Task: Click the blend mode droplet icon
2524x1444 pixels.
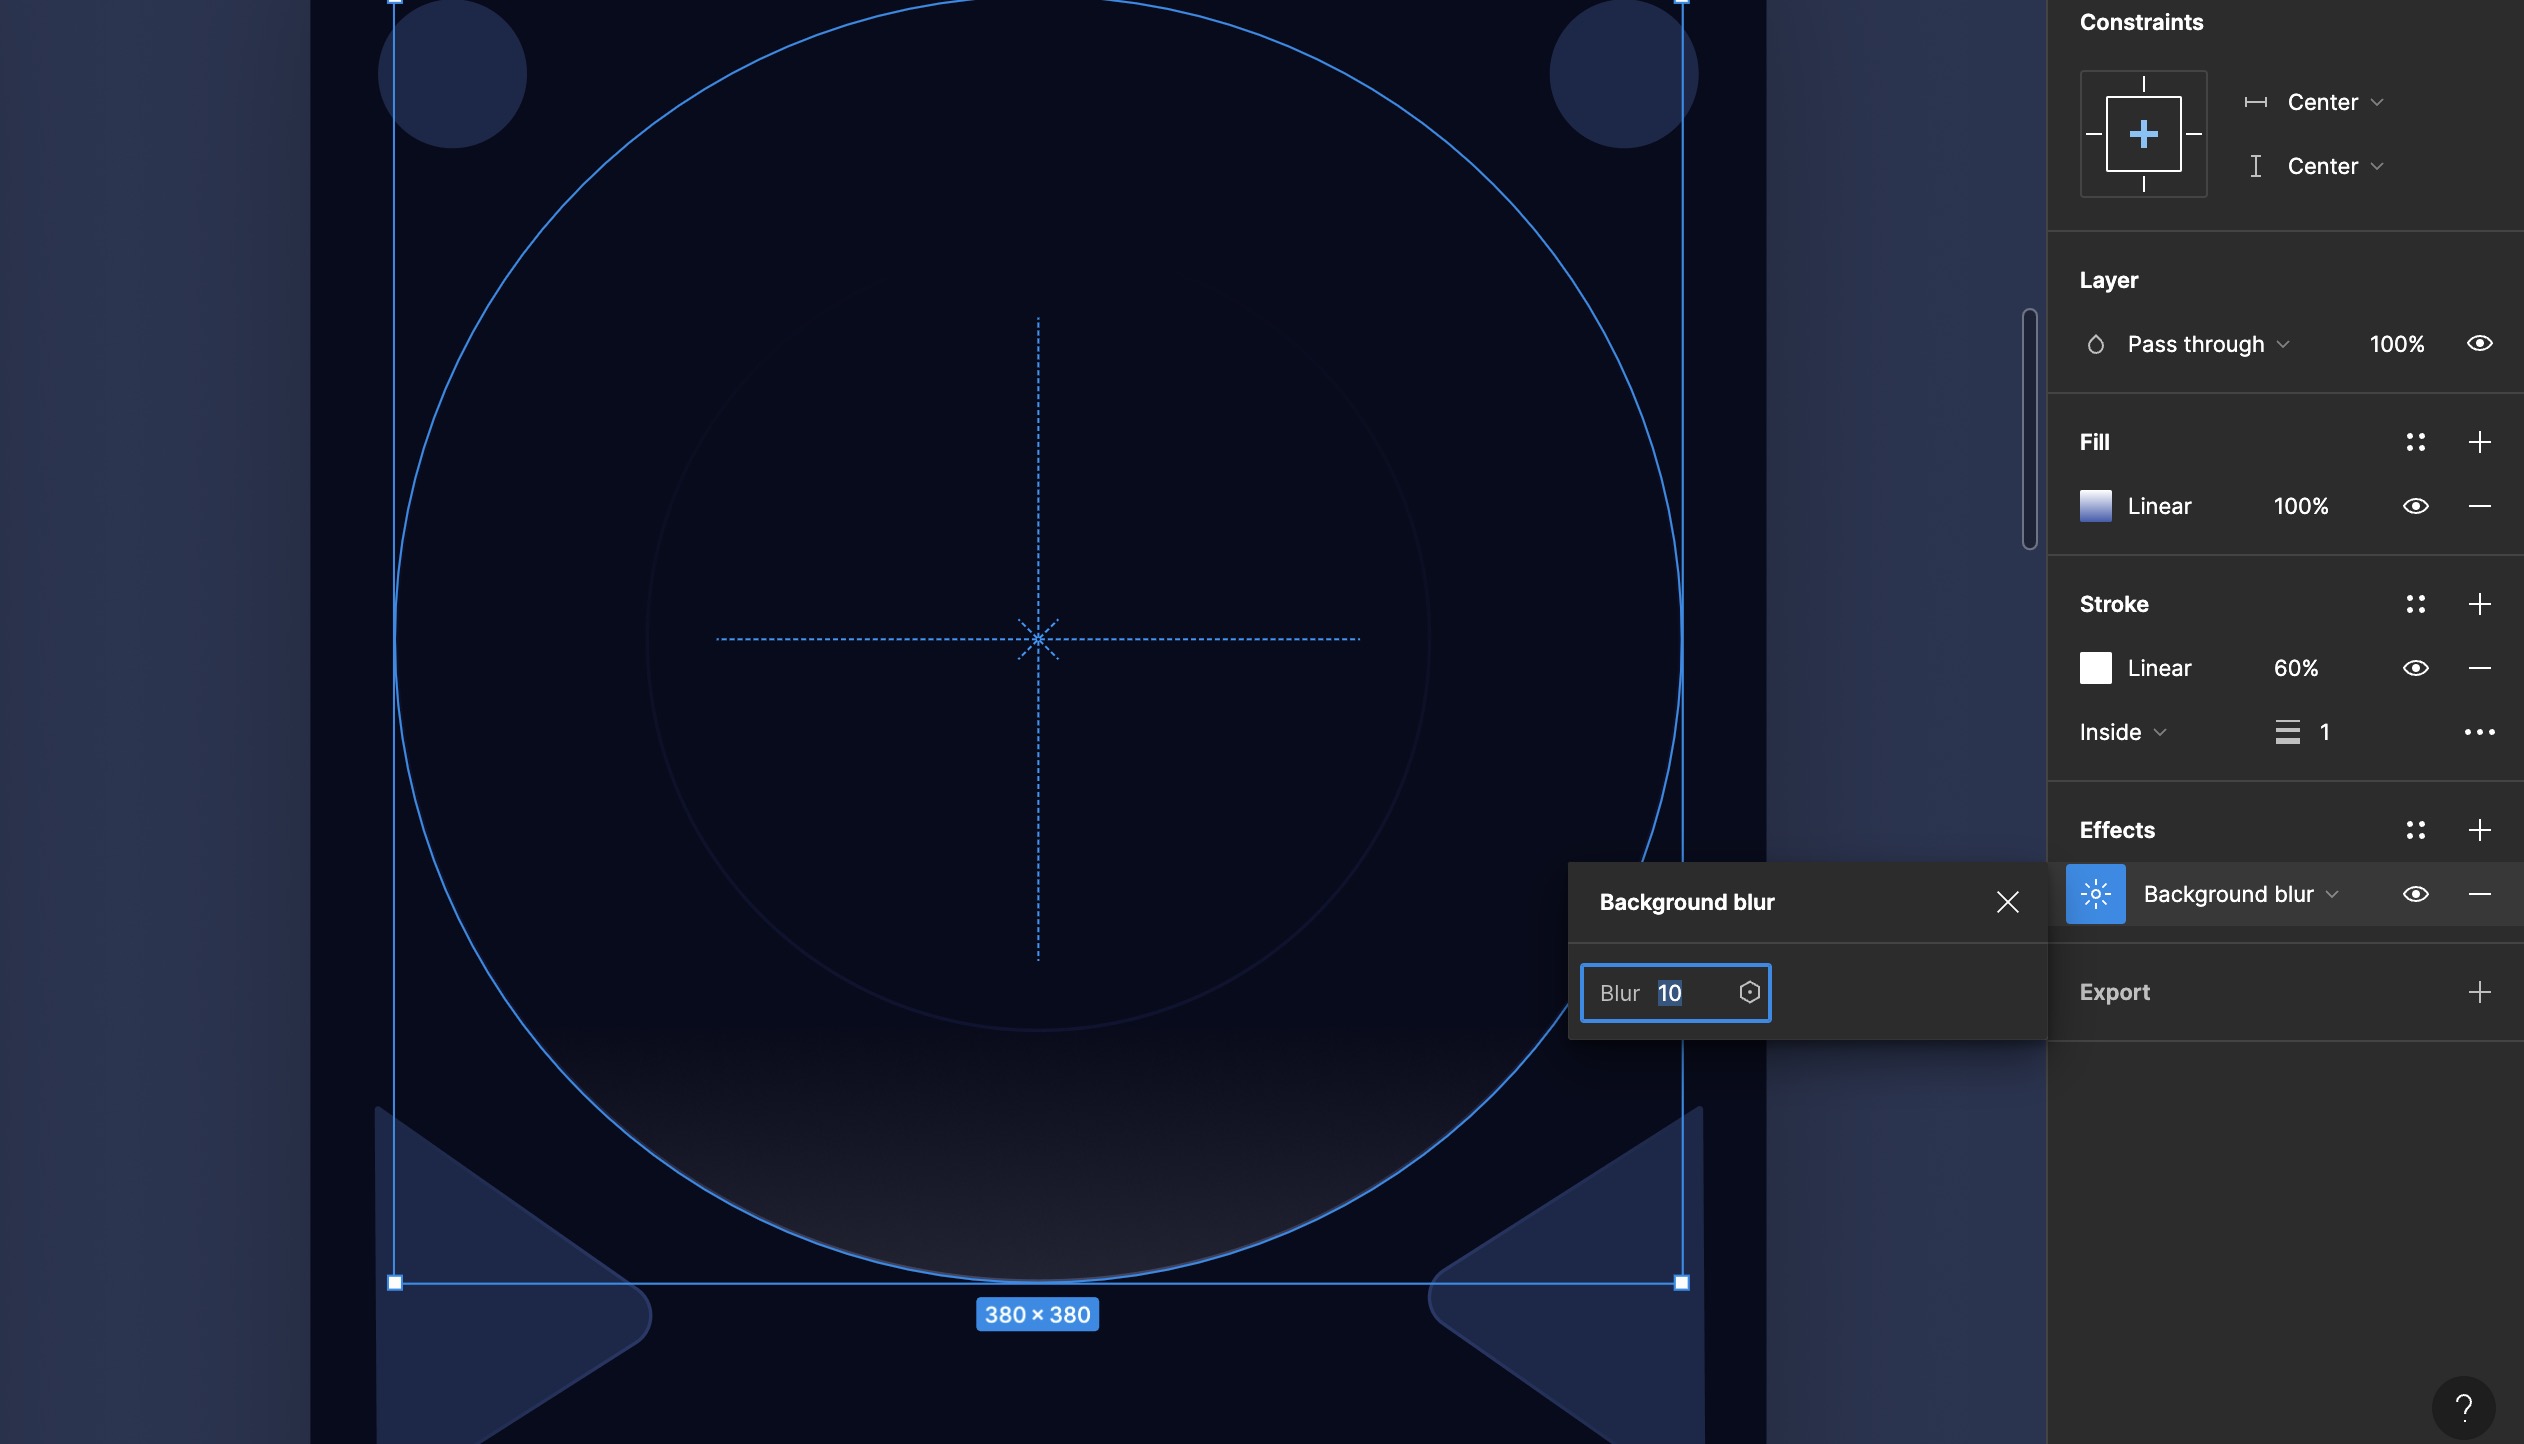Action: [2095, 343]
